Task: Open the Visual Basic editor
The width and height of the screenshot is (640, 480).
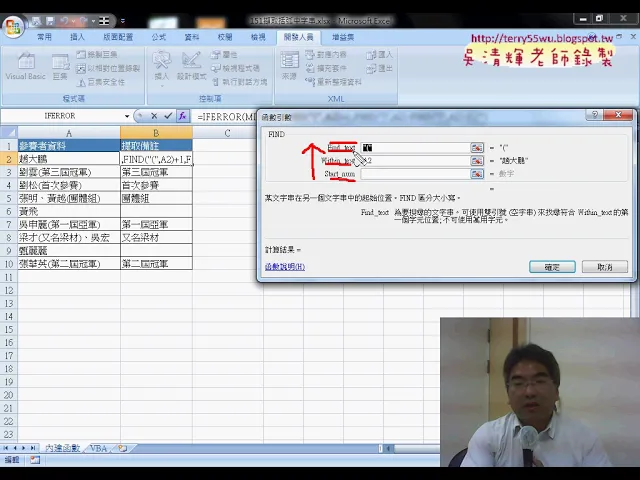Action: [25, 66]
